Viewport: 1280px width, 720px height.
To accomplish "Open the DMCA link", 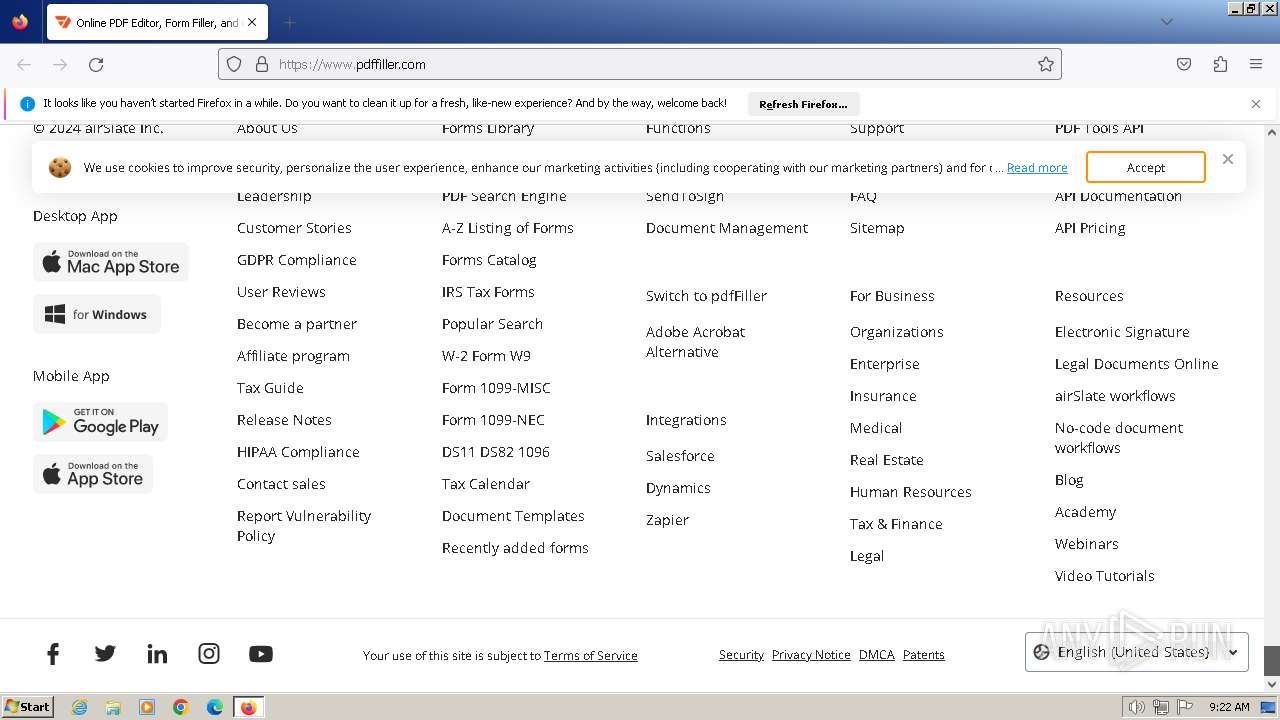I will (877, 655).
